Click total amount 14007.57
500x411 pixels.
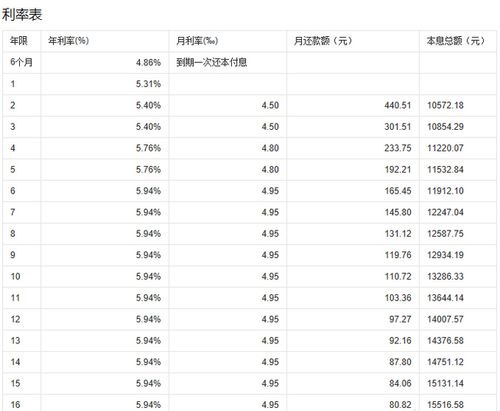coord(445,319)
